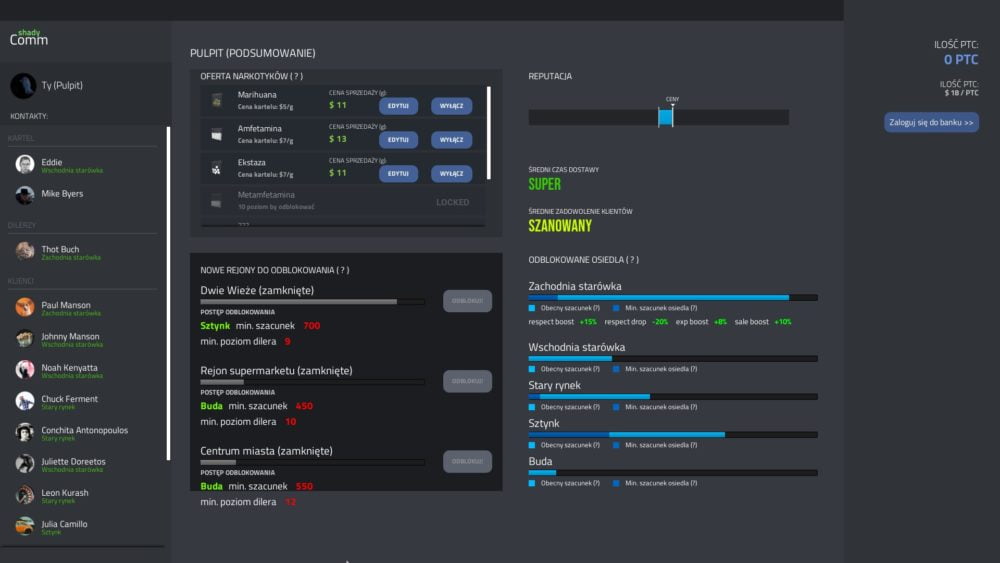This screenshot has width=1000, height=563.
Task: Disable Marihuana with Wyłącz button
Action: (451, 106)
